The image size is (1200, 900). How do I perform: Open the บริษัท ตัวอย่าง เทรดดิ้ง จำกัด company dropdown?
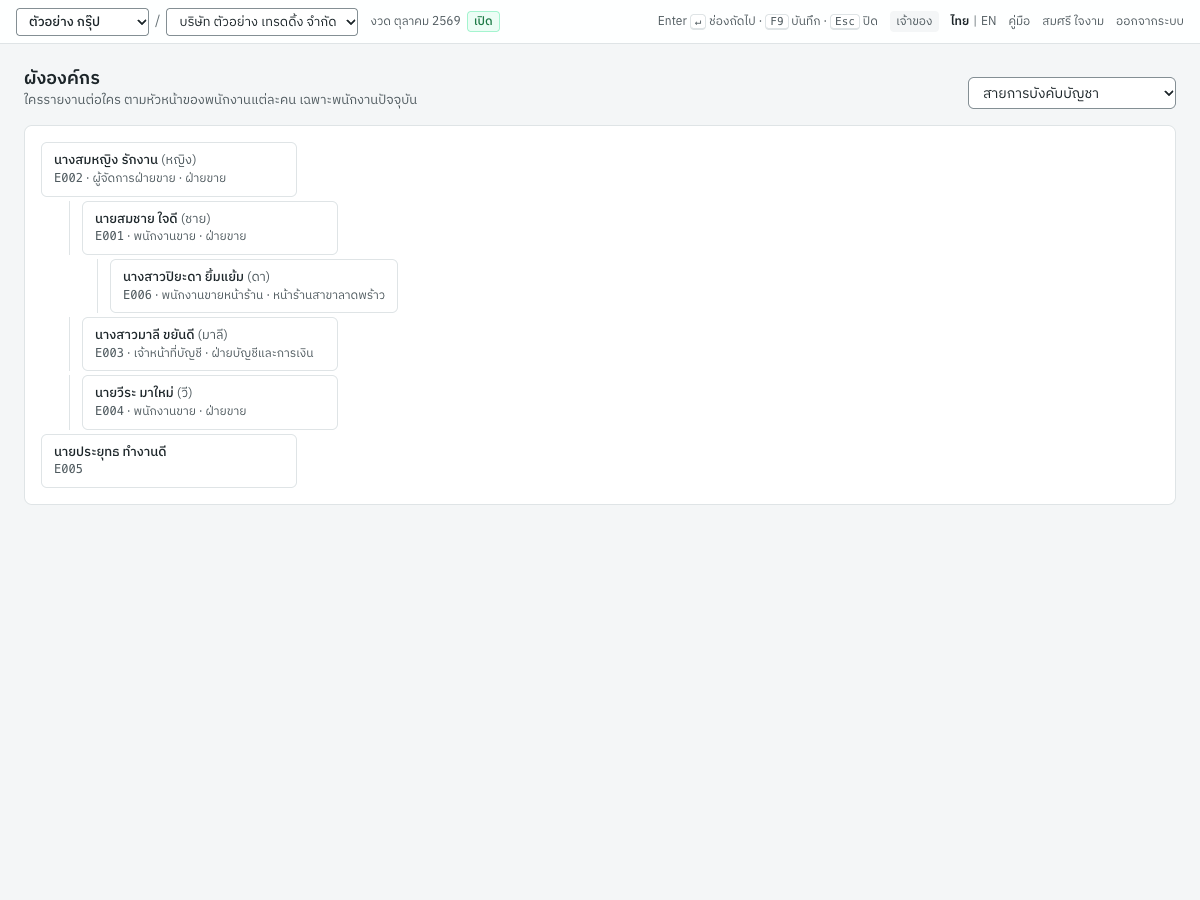click(262, 22)
